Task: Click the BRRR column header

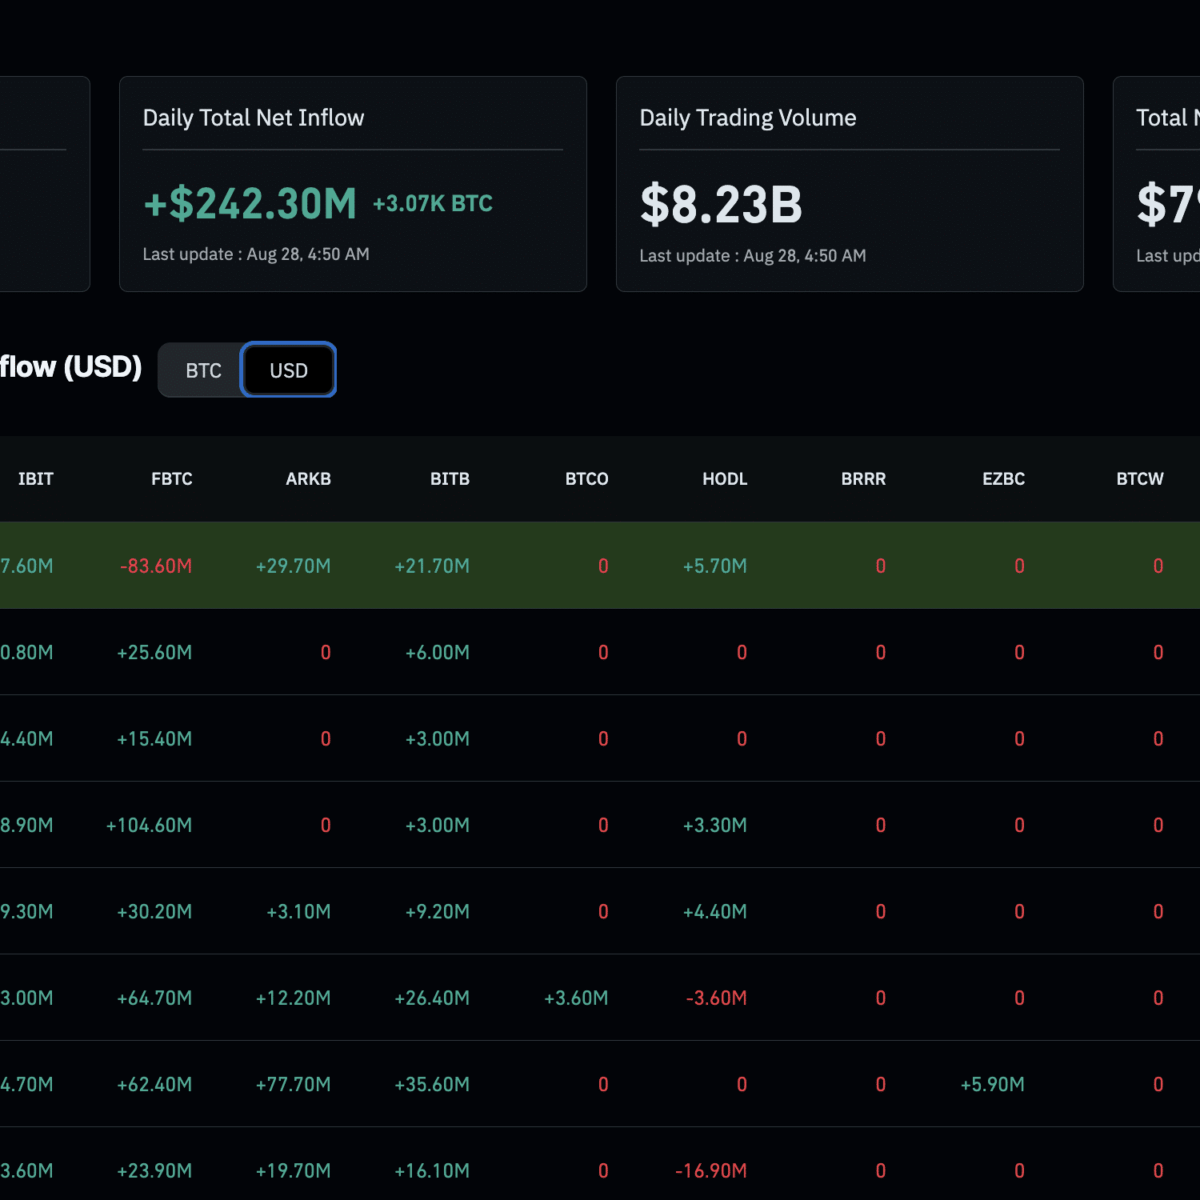Action: [864, 479]
